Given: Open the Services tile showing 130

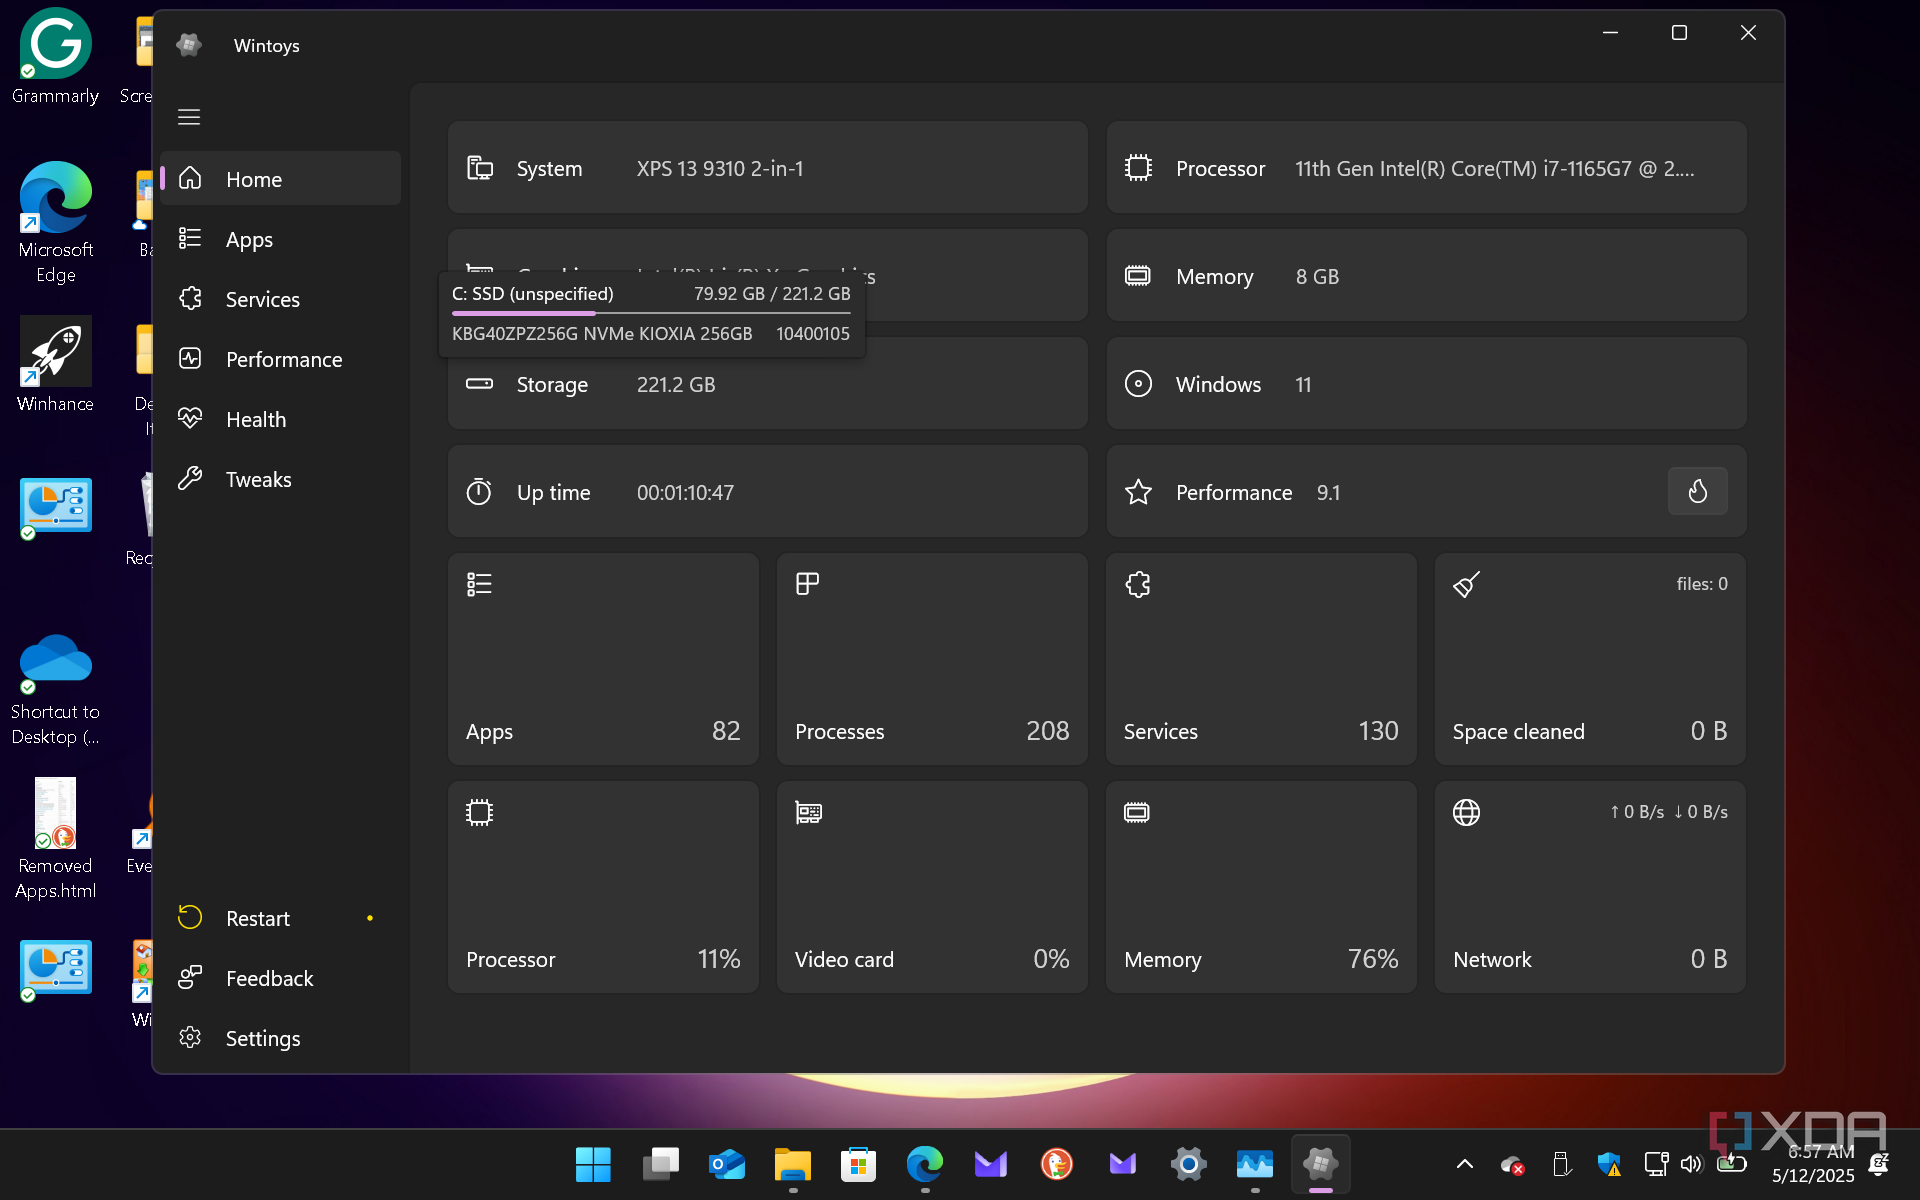Looking at the screenshot, I should (1261, 659).
